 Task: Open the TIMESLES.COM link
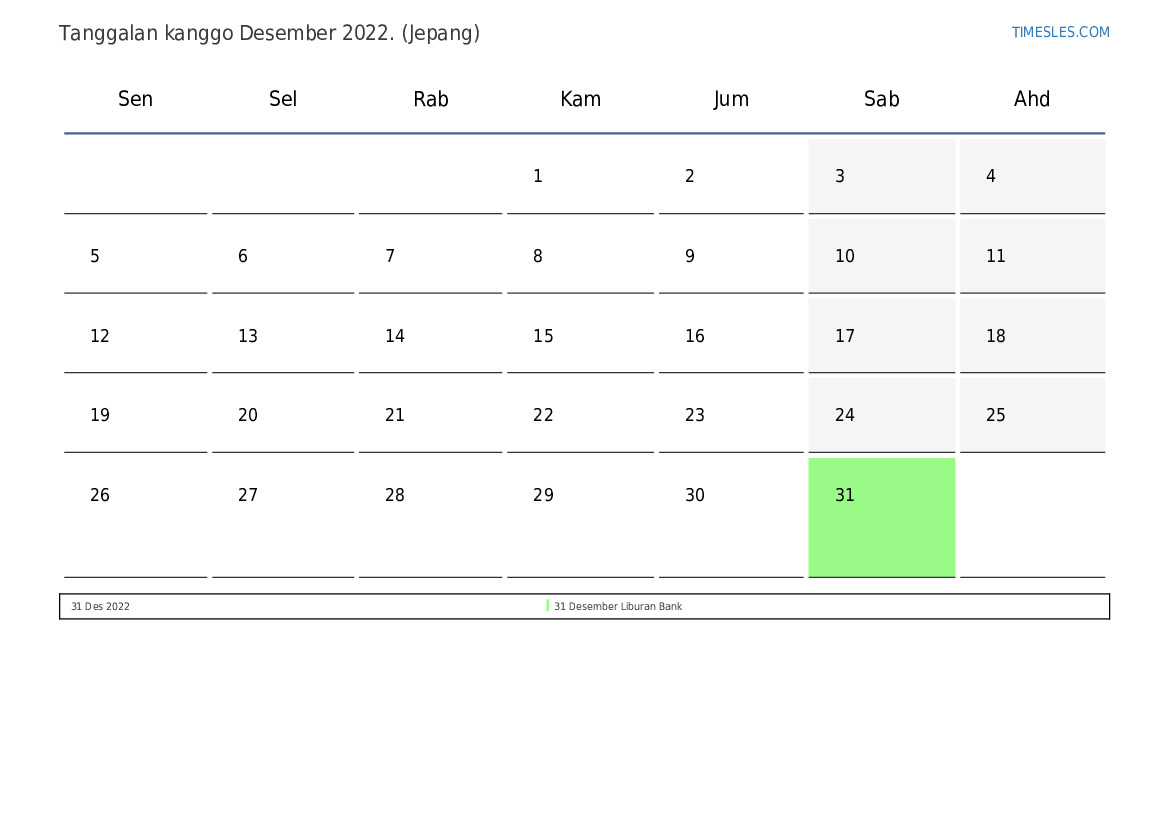click(1060, 32)
